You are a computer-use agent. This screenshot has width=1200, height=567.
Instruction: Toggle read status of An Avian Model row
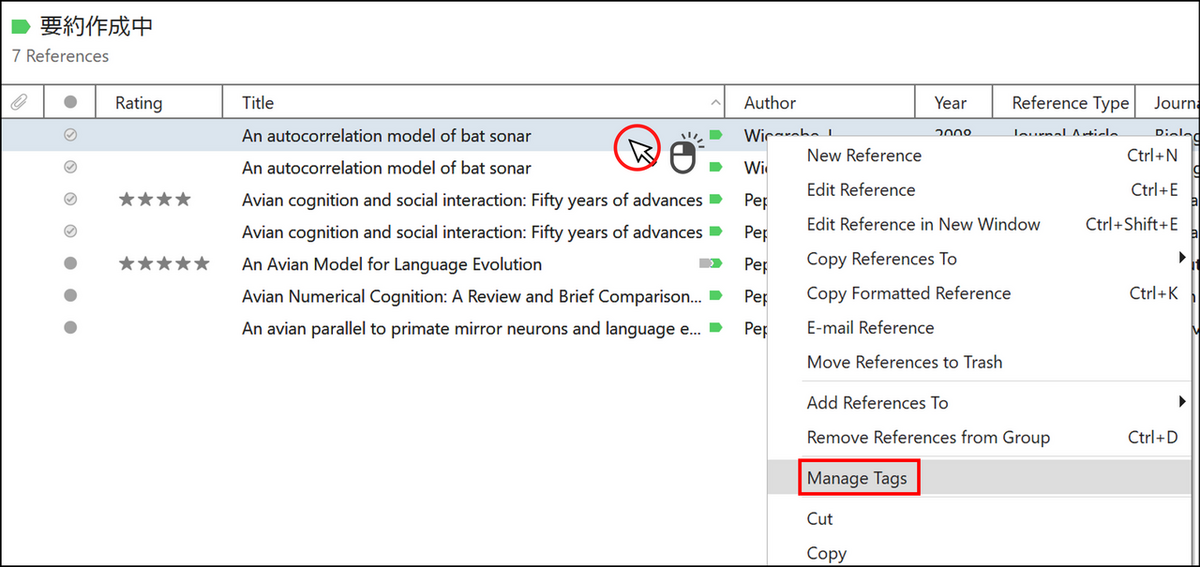tap(70, 264)
